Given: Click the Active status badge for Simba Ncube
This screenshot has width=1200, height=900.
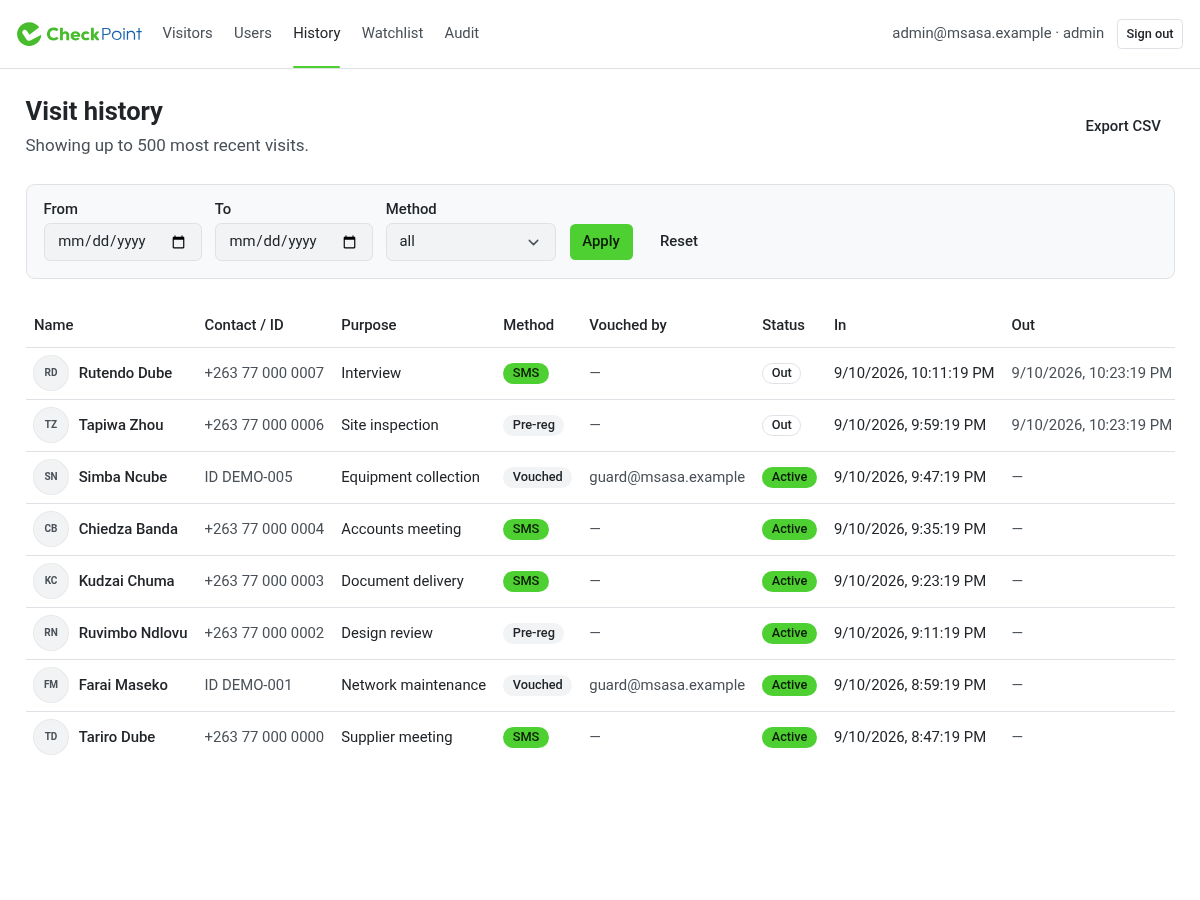Looking at the screenshot, I should coord(789,477).
